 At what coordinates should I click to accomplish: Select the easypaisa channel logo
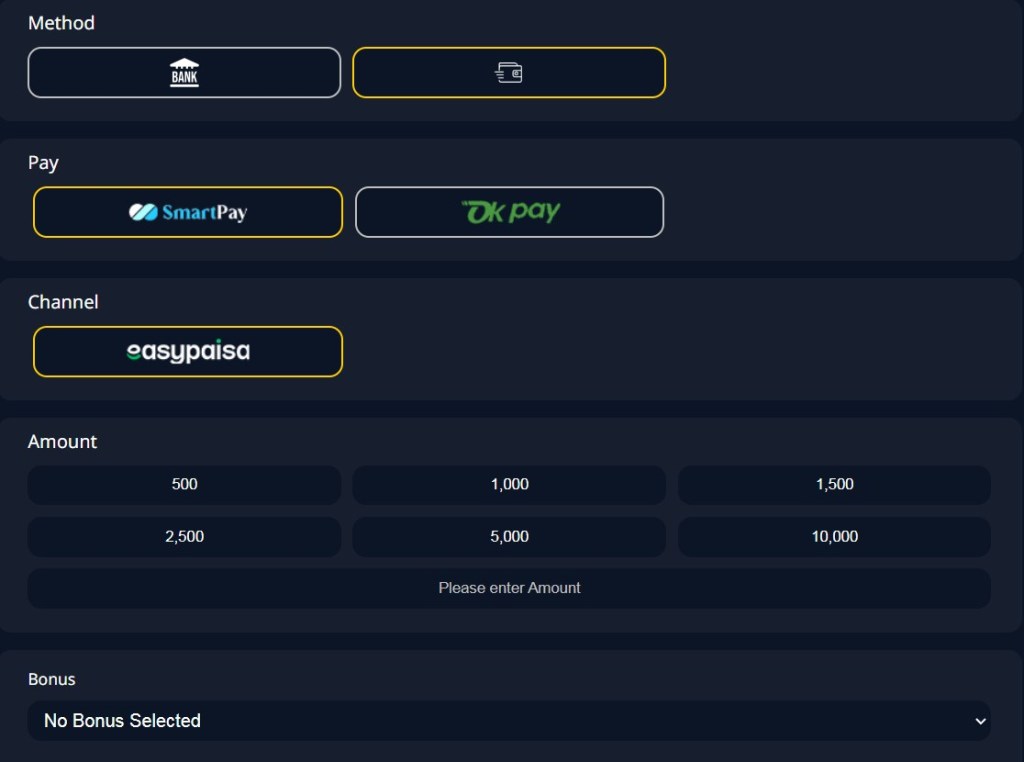click(x=188, y=352)
